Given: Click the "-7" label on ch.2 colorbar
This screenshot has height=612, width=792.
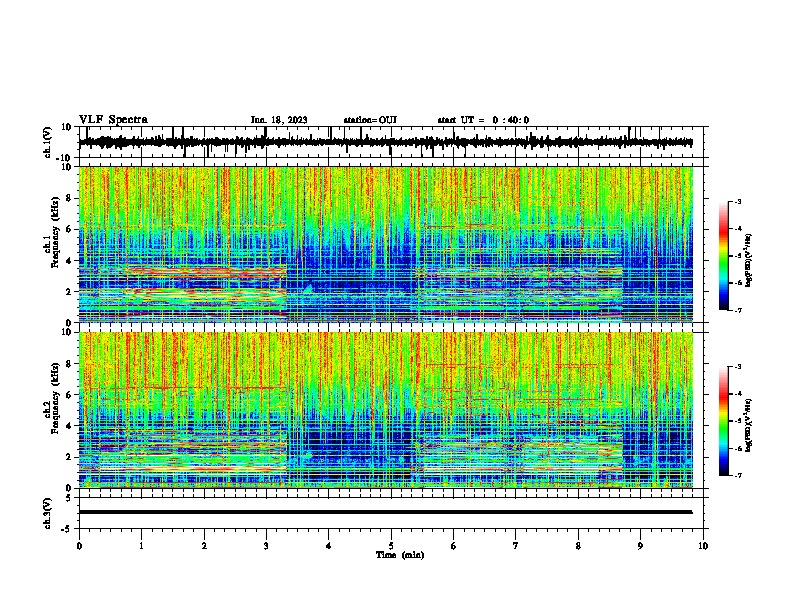Looking at the screenshot, I should [737, 475].
